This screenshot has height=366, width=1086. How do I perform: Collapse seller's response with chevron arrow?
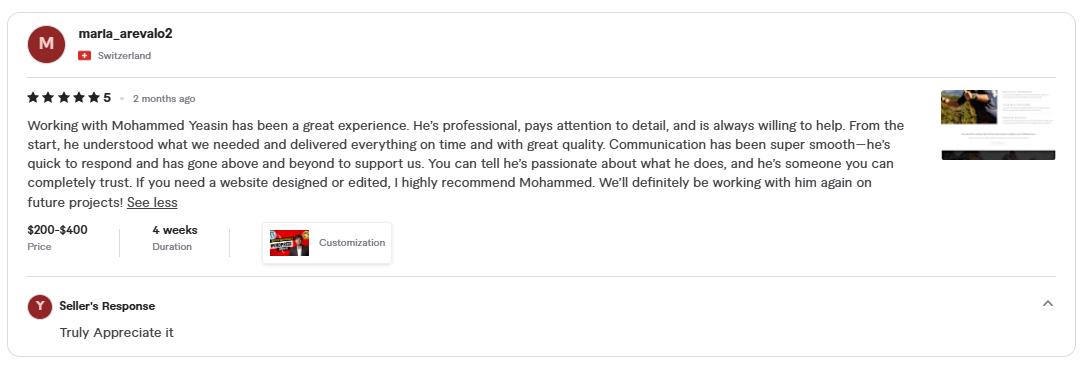(1048, 303)
